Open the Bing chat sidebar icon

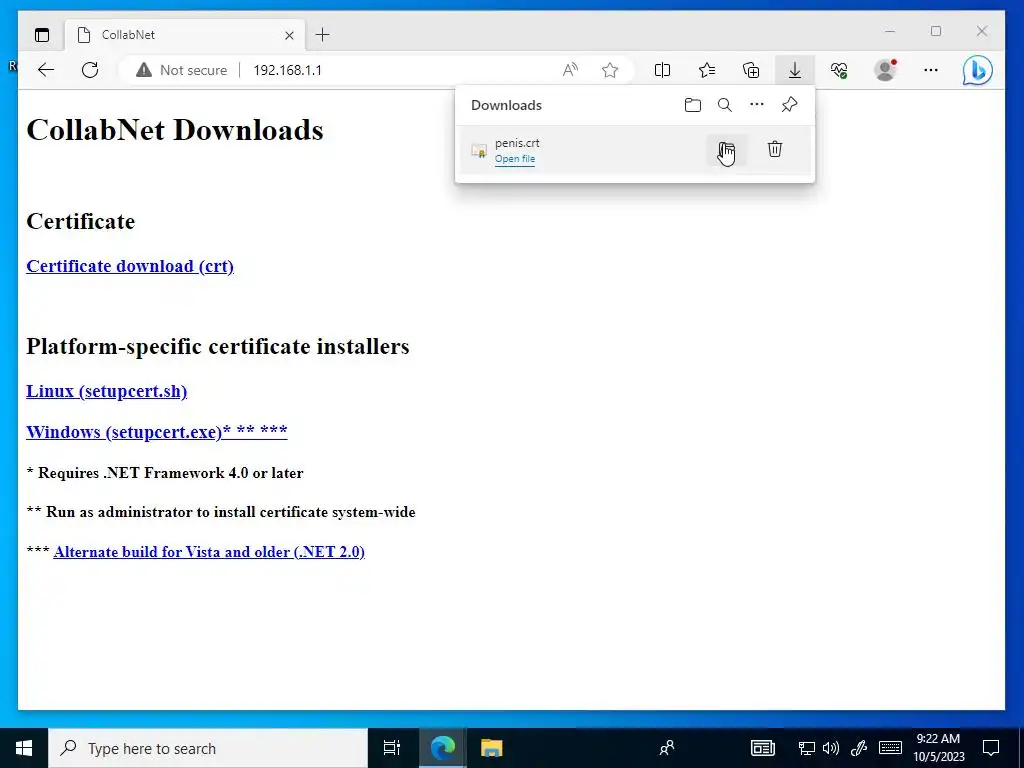tap(978, 70)
